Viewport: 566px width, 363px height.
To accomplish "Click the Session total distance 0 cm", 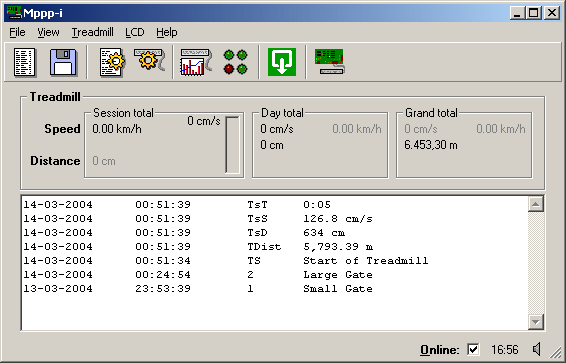I will click(104, 161).
